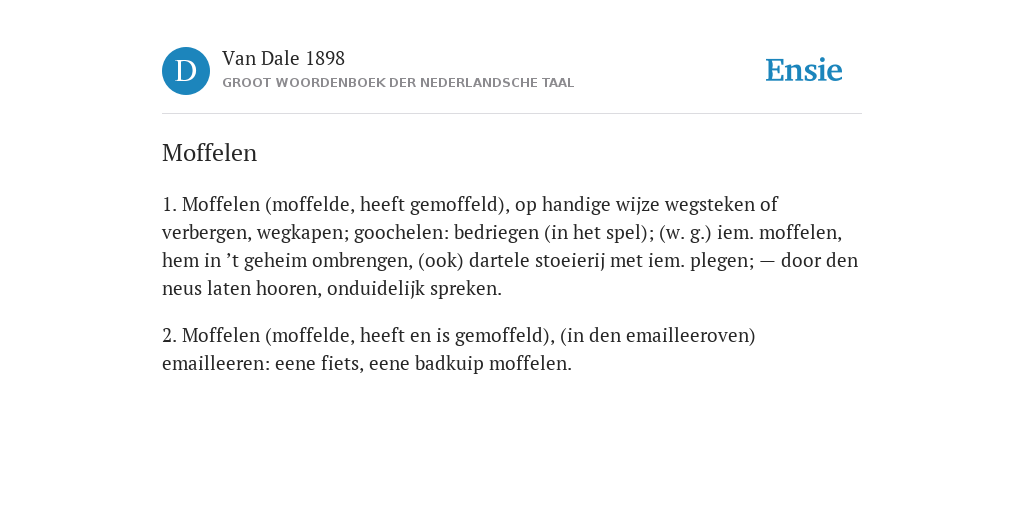Click the phrase 'neus laten hooren'
Viewport: 1024px width, 512px height.
240,289
